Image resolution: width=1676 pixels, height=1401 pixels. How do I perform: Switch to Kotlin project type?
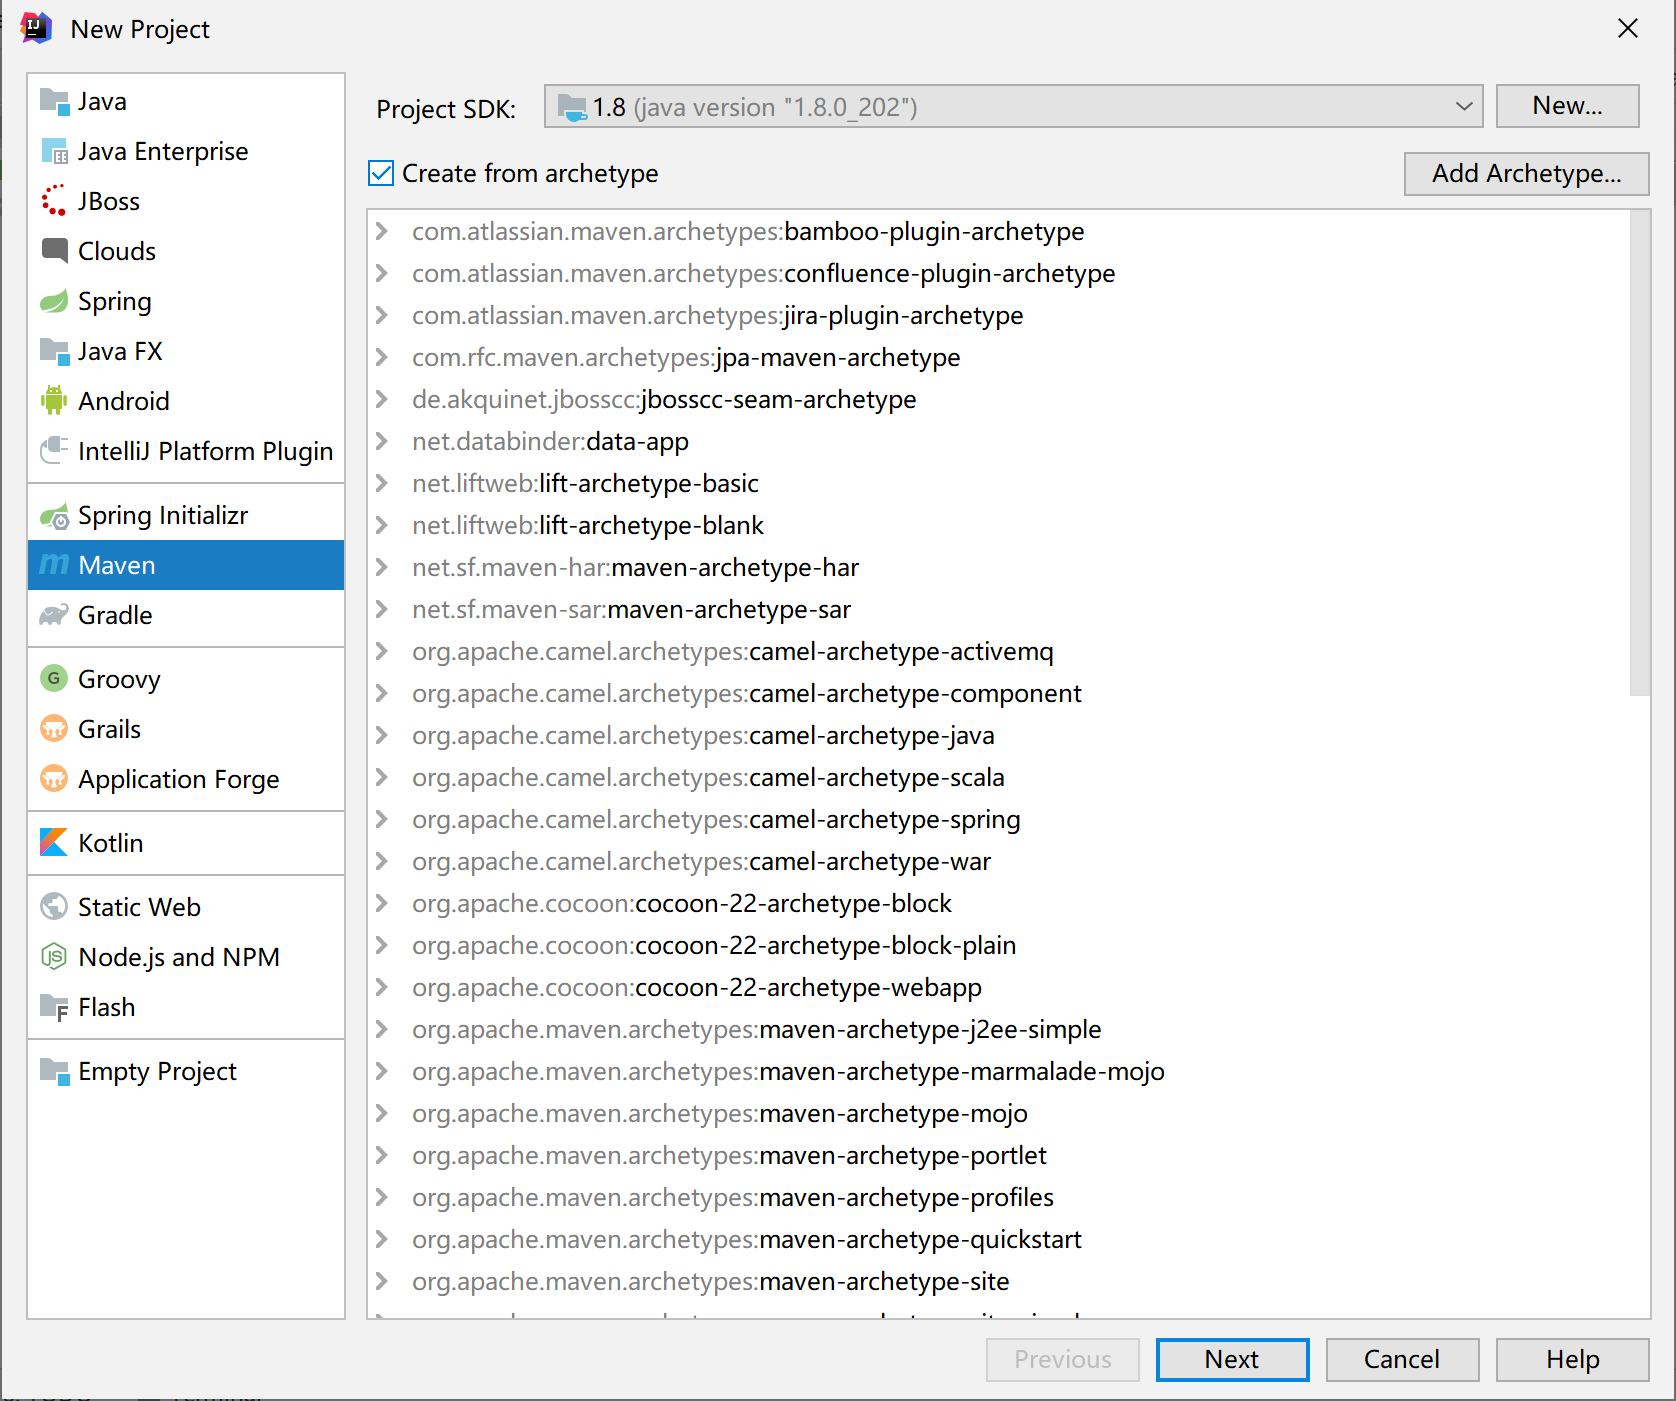pyautogui.click(x=186, y=843)
